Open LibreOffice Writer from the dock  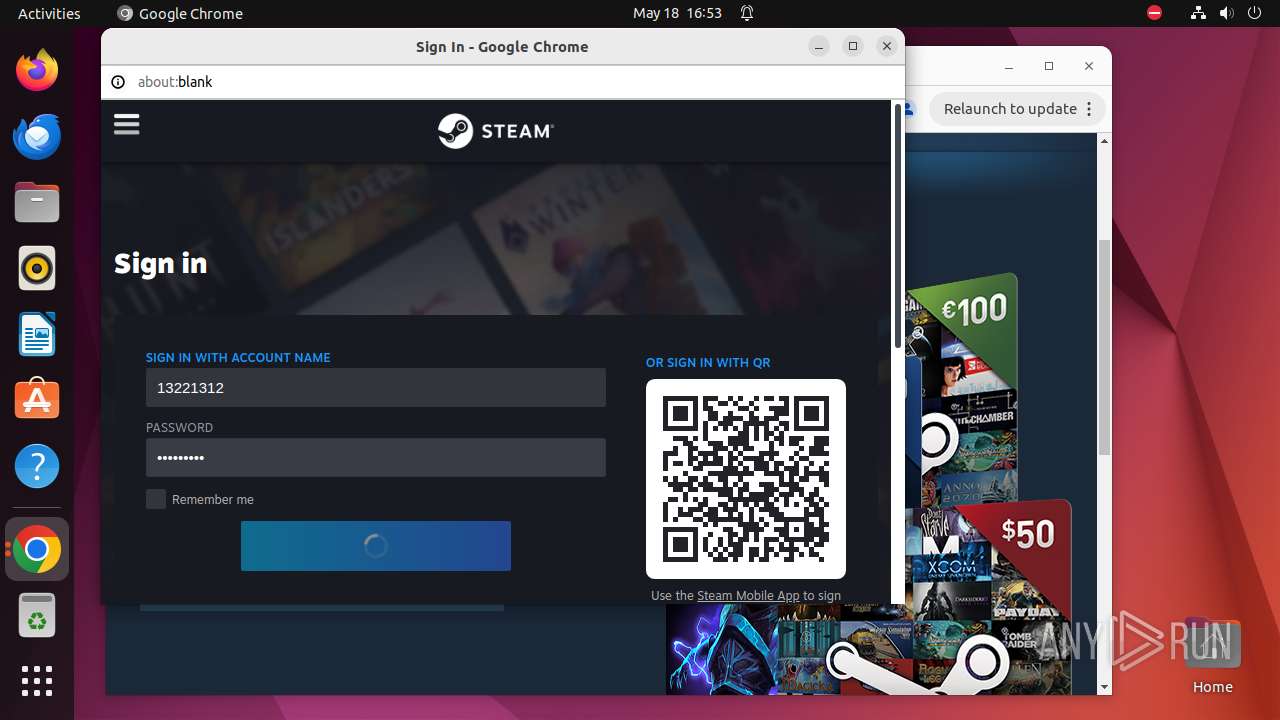pyautogui.click(x=37, y=334)
